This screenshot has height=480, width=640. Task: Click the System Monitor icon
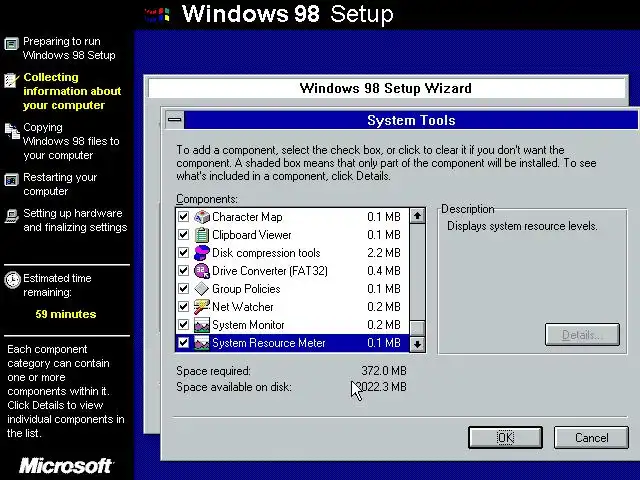pos(202,325)
